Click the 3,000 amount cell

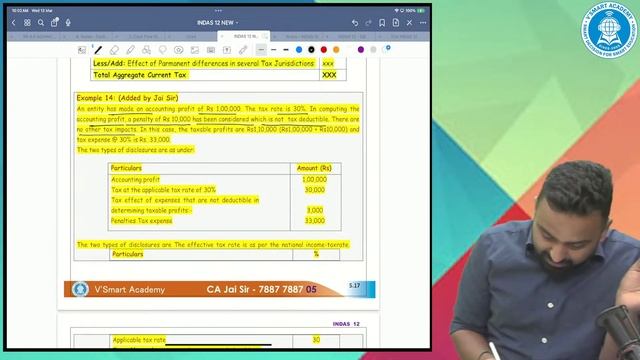tap(315, 210)
